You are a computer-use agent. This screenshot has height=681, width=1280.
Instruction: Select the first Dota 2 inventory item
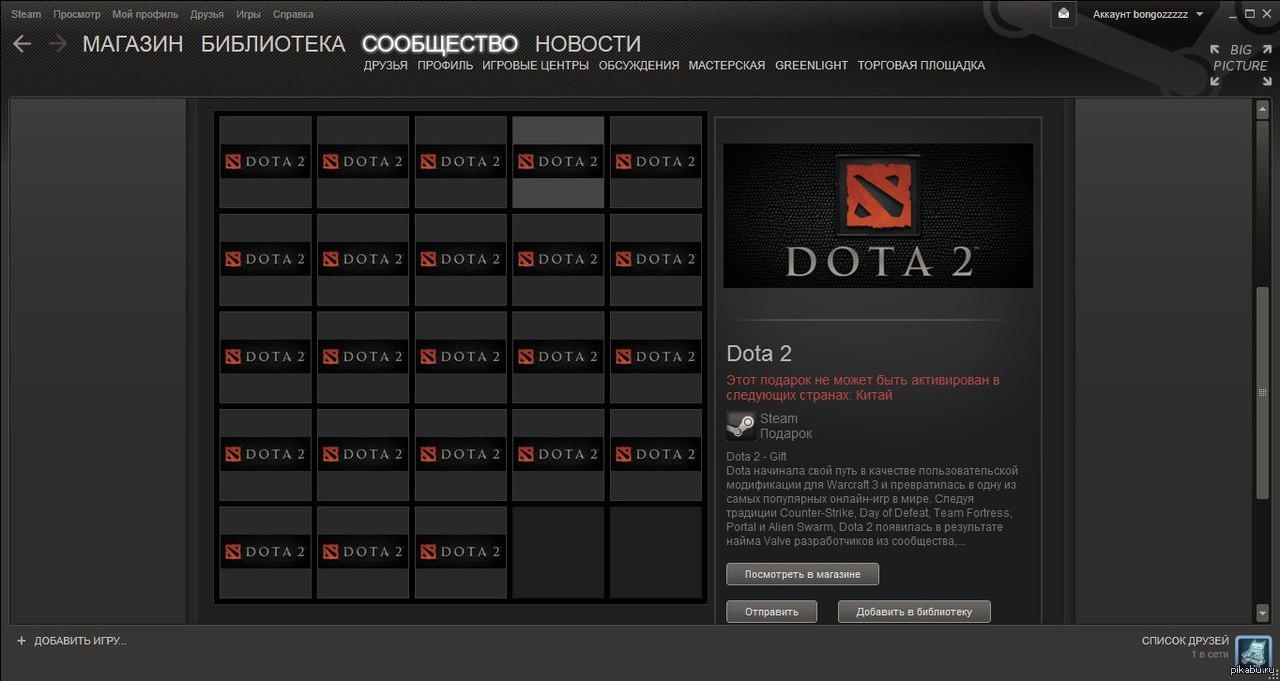(x=266, y=162)
